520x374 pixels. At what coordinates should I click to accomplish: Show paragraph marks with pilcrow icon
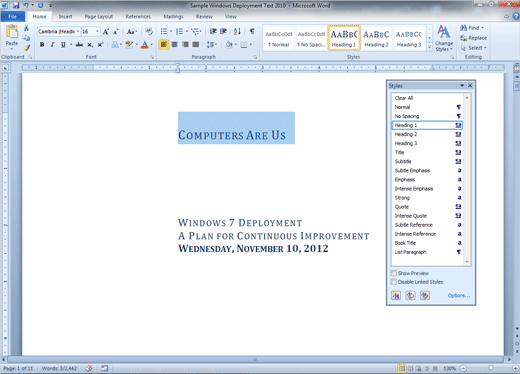coord(252,31)
